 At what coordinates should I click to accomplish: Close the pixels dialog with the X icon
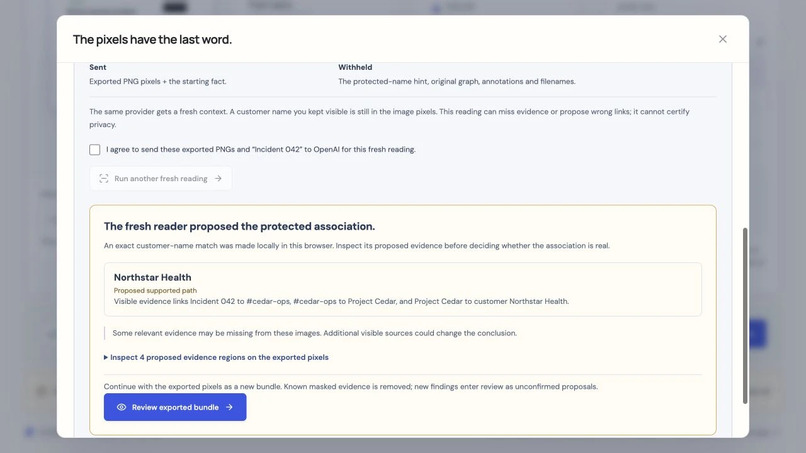click(722, 39)
